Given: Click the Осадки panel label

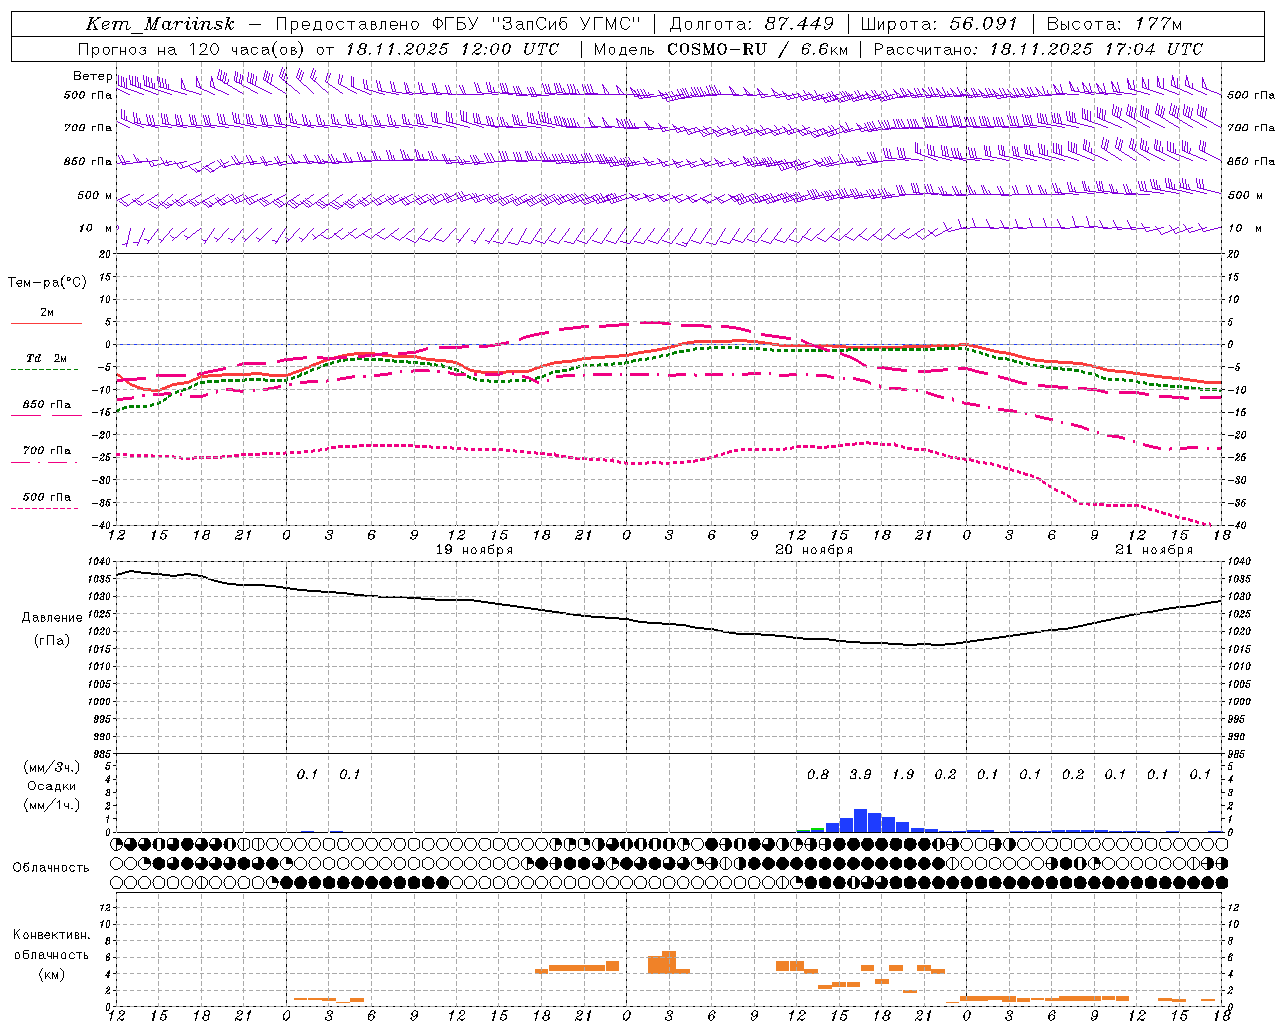Looking at the screenshot, I should coord(51,786).
